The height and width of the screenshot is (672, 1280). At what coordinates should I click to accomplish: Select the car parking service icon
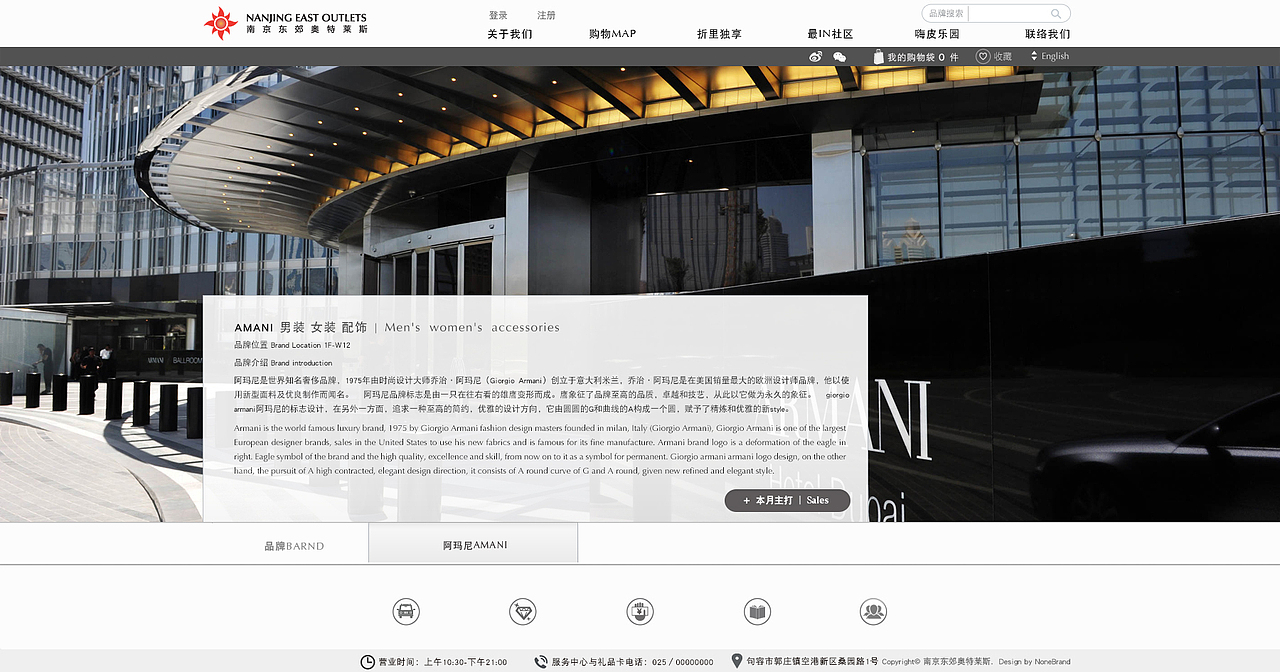tap(407, 611)
